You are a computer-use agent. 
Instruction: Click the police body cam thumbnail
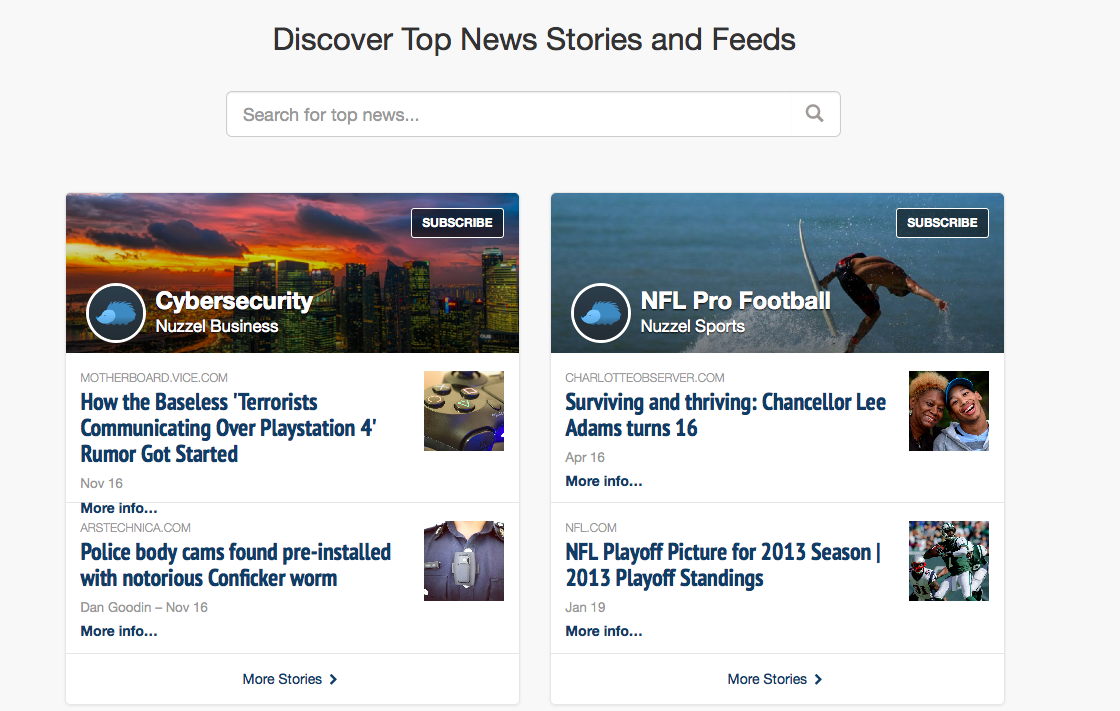(463, 561)
